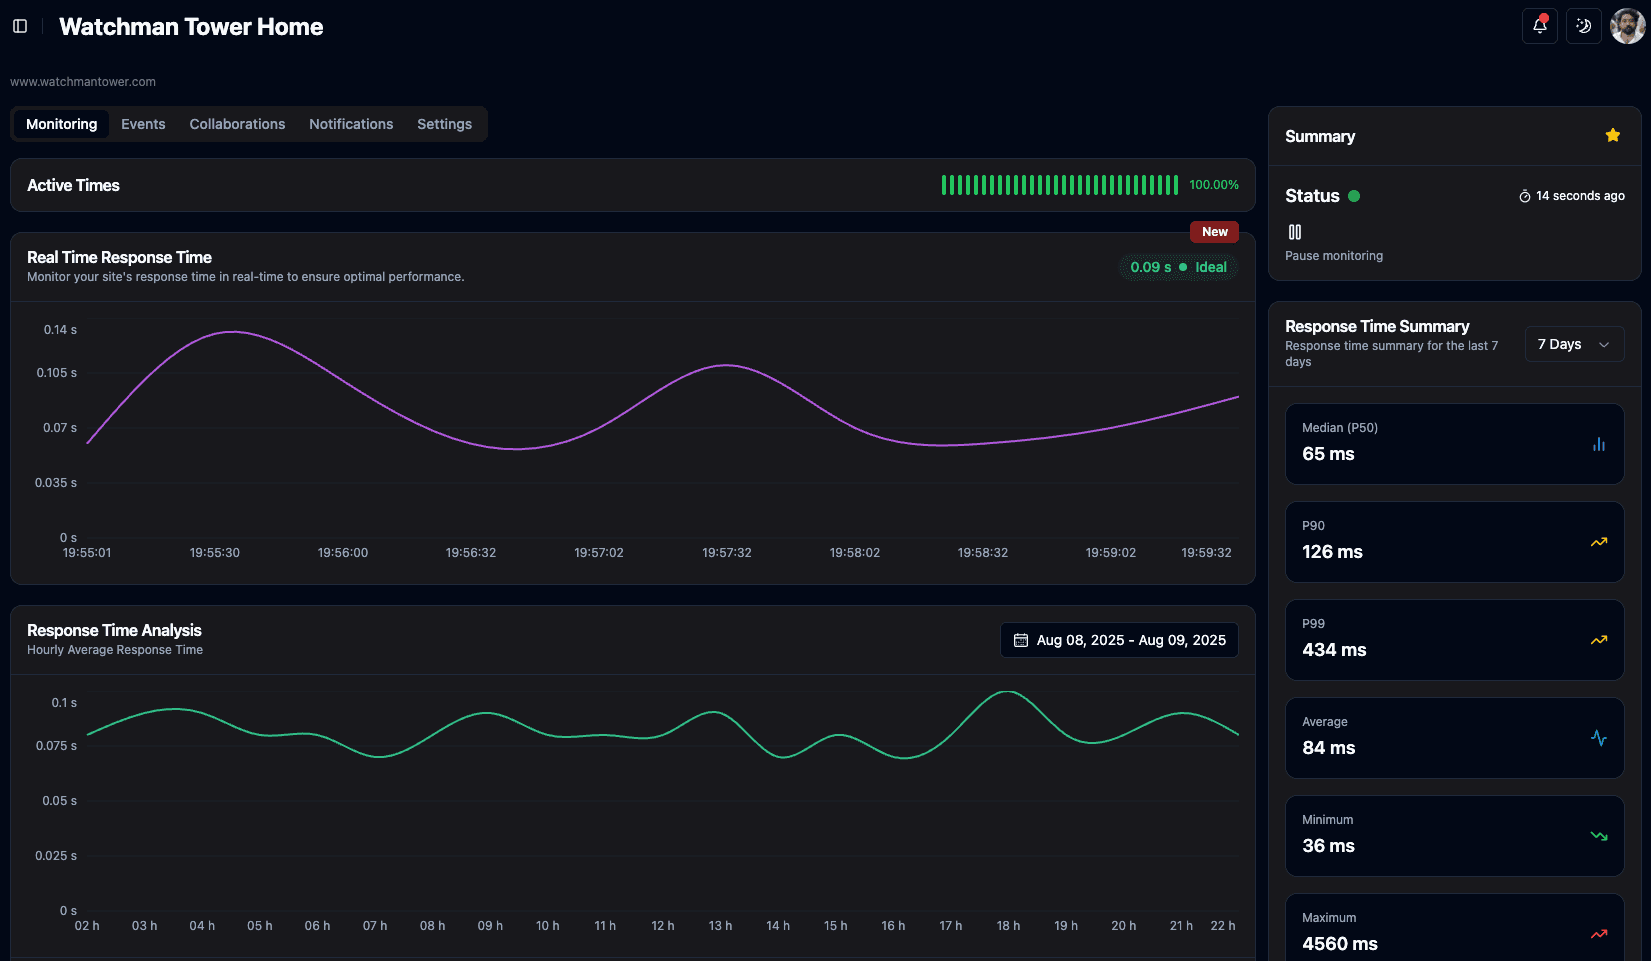The width and height of the screenshot is (1651, 961).
Task: Open the user profile avatar
Action: pos(1627,26)
